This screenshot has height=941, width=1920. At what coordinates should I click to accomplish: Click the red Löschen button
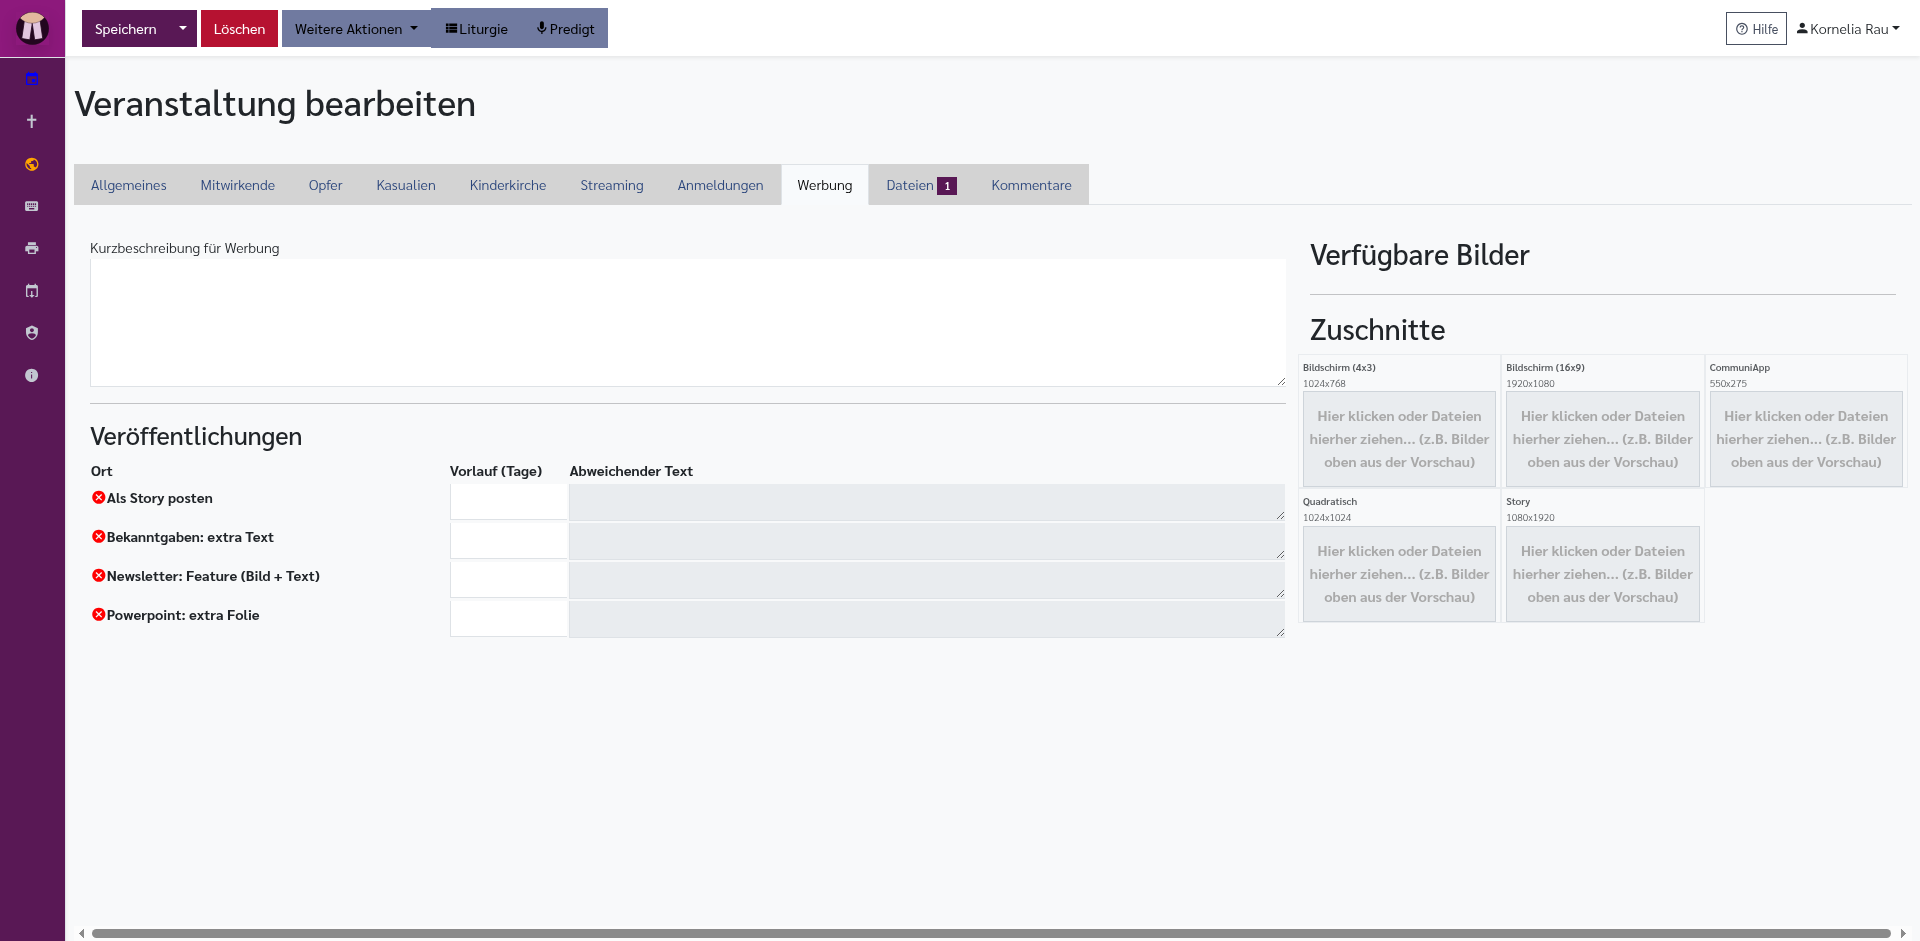pyautogui.click(x=239, y=29)
